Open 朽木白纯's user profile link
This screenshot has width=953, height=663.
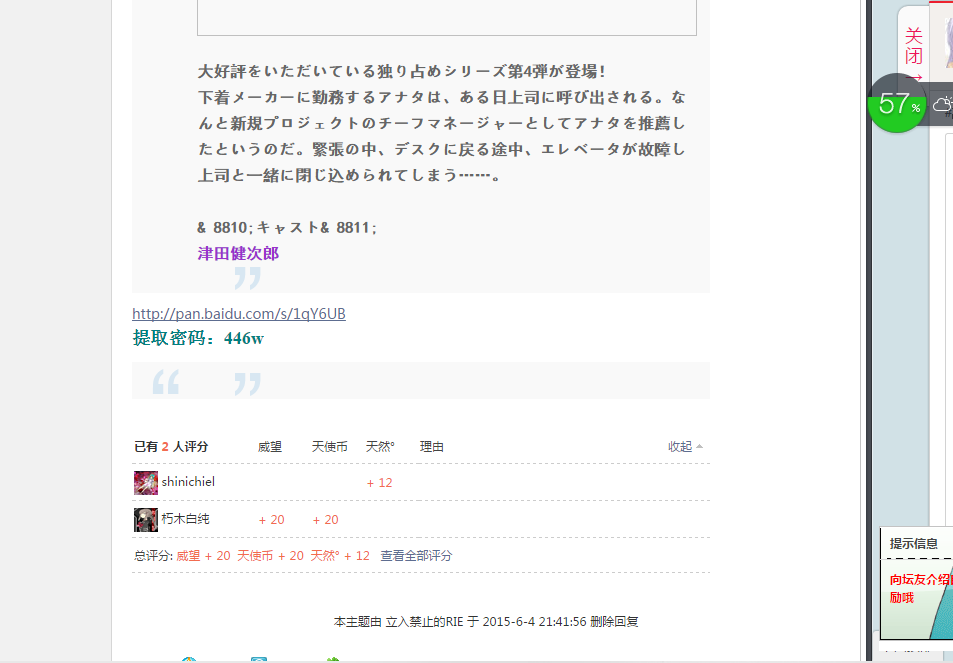pyautogui.click(x=185, y=519)
